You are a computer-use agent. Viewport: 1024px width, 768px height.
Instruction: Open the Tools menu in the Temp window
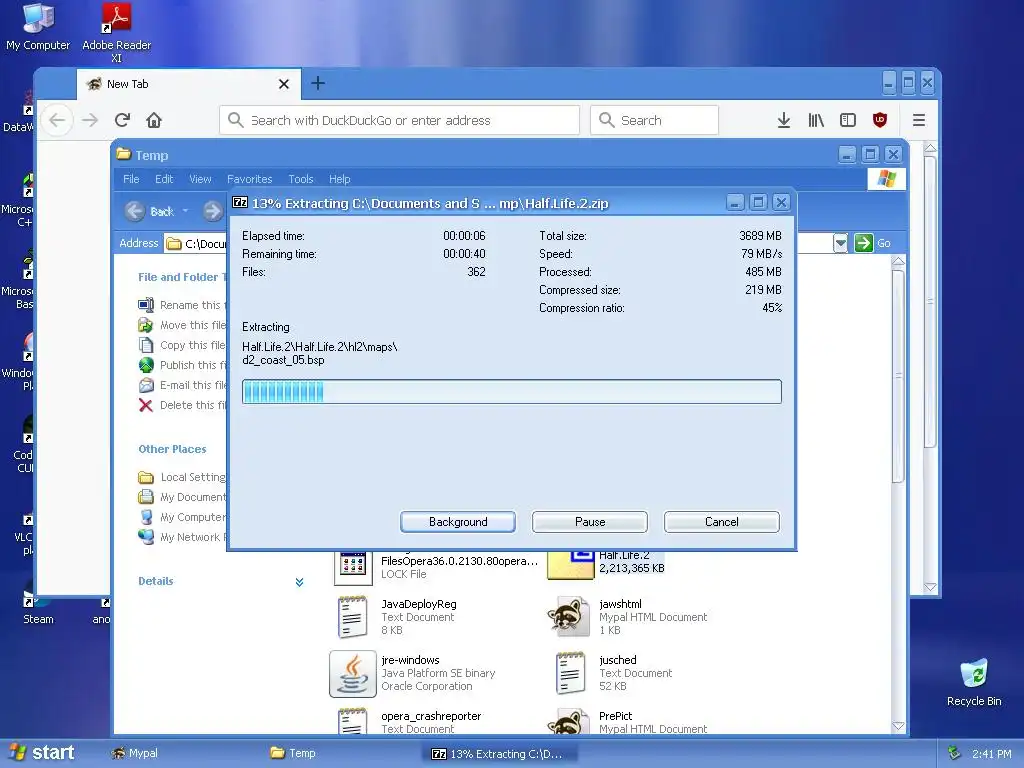(x=300, y=179)
